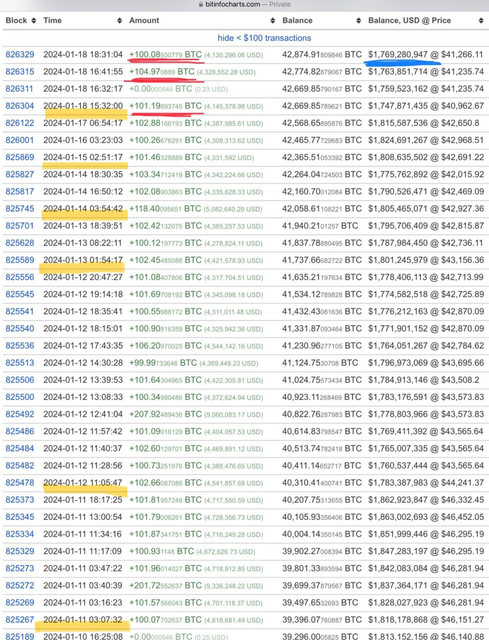Image resolution: width=489 pixels, height=640 pixels.
Task: Click the lock icon beside bitinfocharts.com
Action: click(200, 4)
